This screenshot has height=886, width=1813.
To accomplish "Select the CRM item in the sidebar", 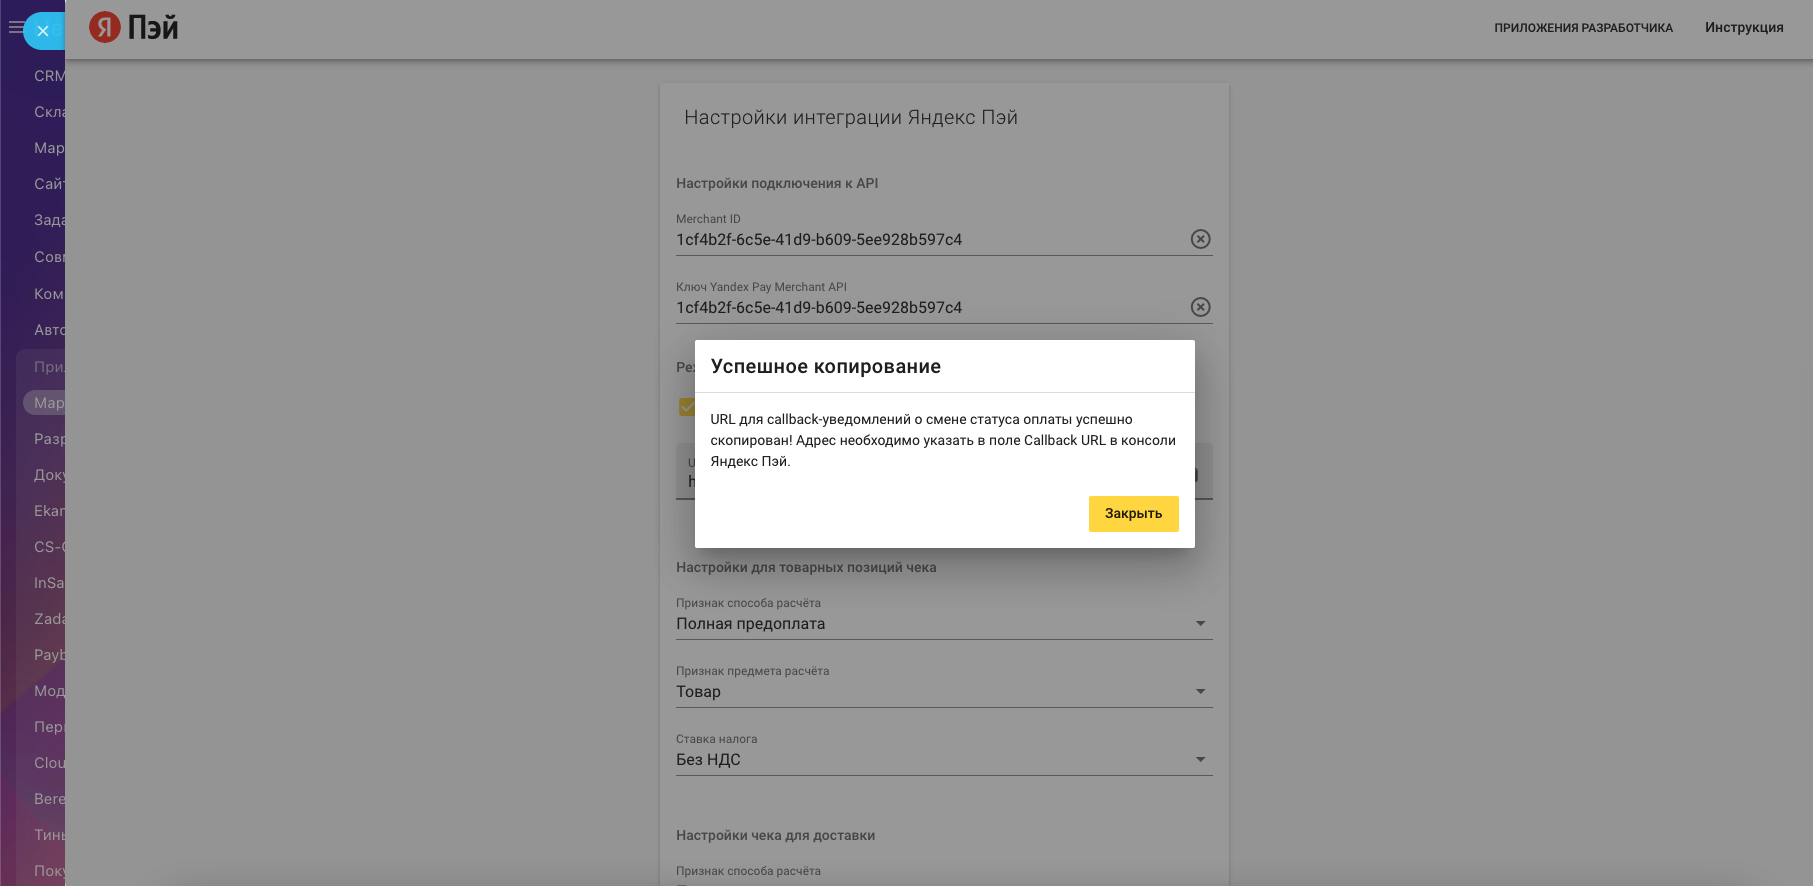I will (x=48, y=76).
